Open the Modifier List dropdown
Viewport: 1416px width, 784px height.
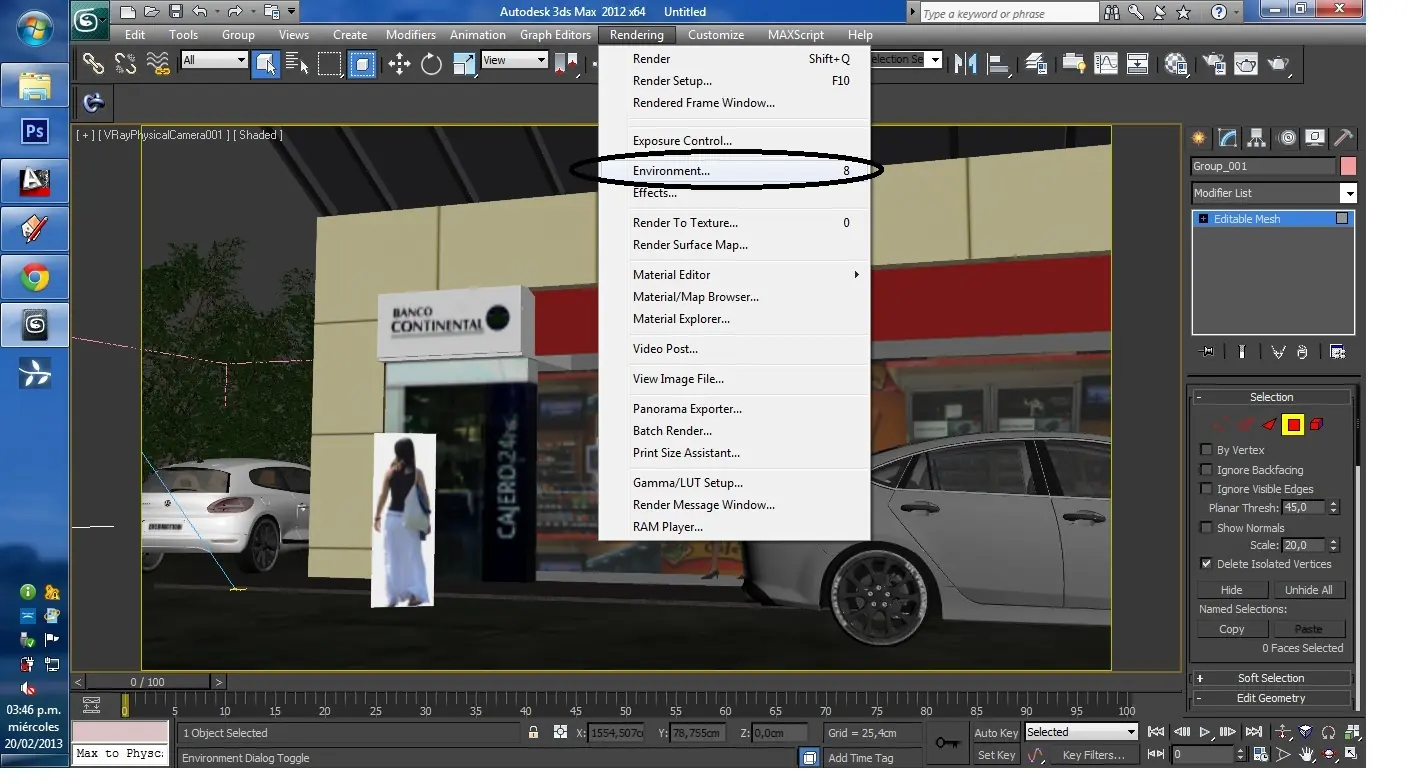[1274, 193]
